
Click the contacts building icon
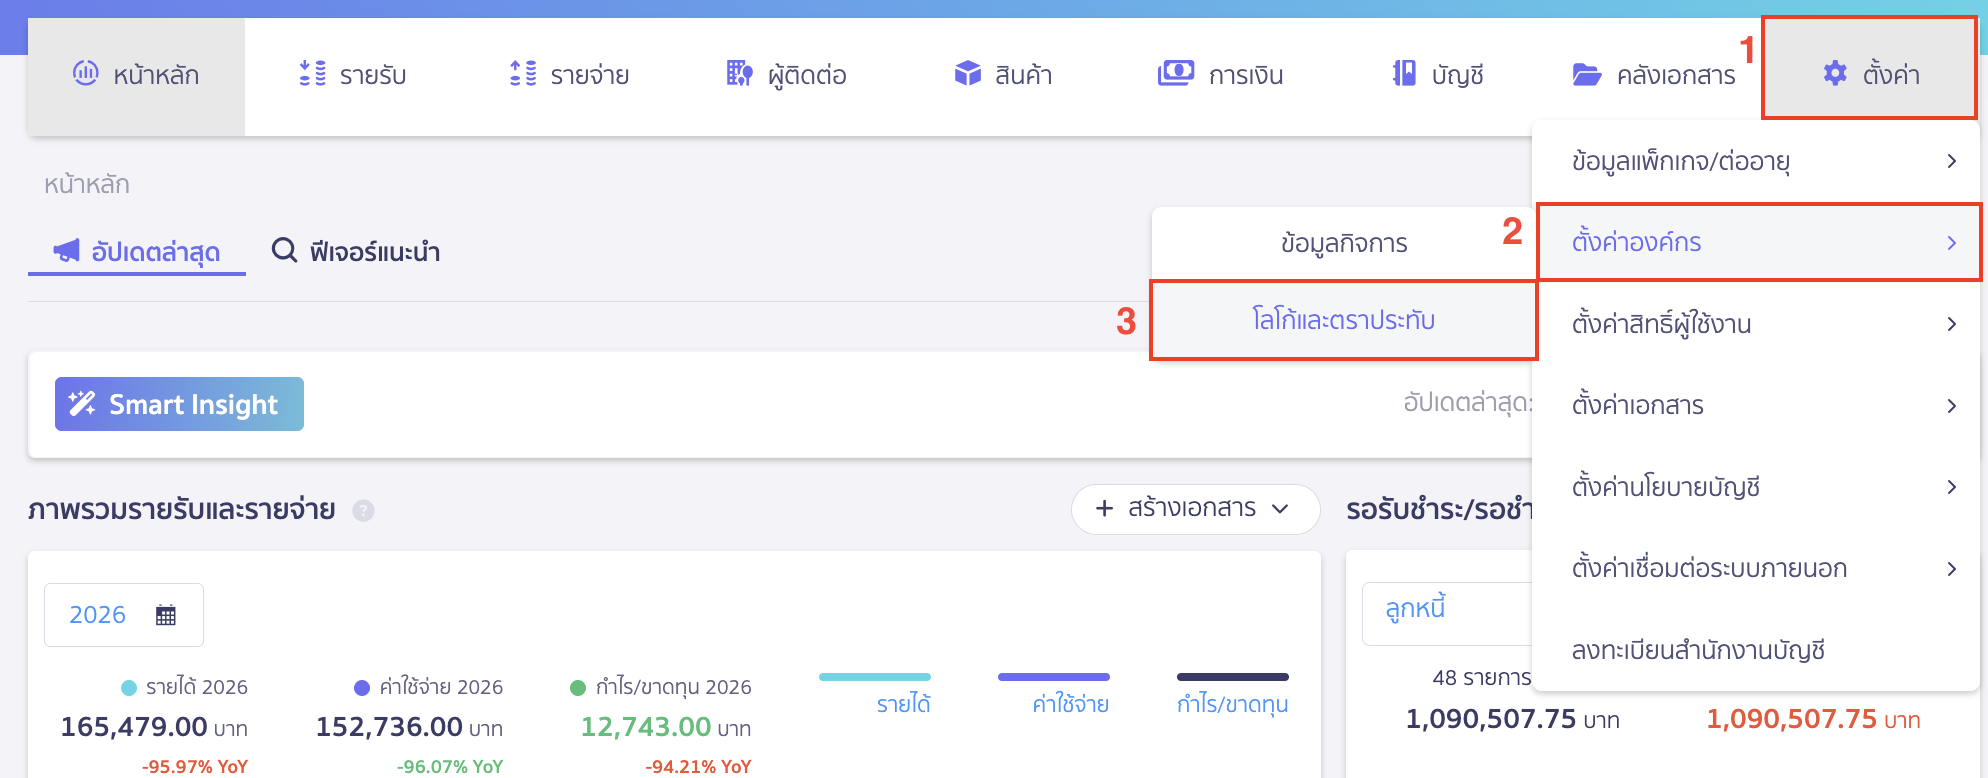(739, 73)
